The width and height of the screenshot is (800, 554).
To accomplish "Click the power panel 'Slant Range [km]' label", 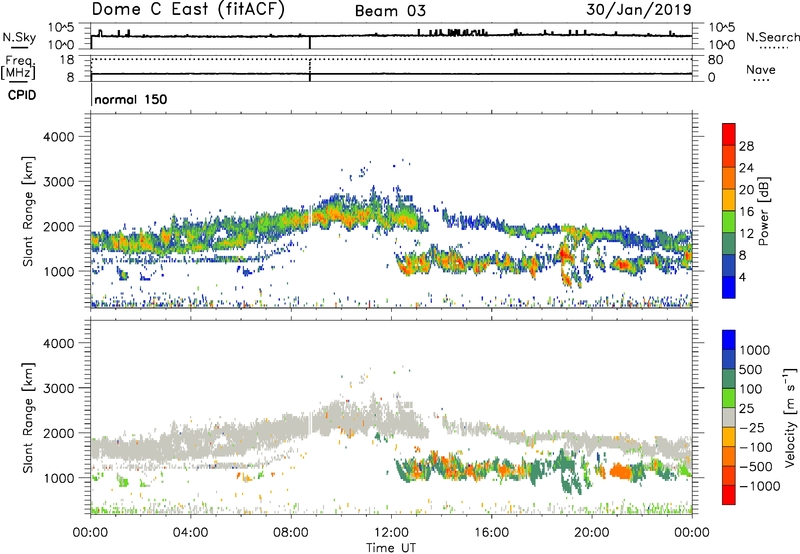I will click(28, 211).
